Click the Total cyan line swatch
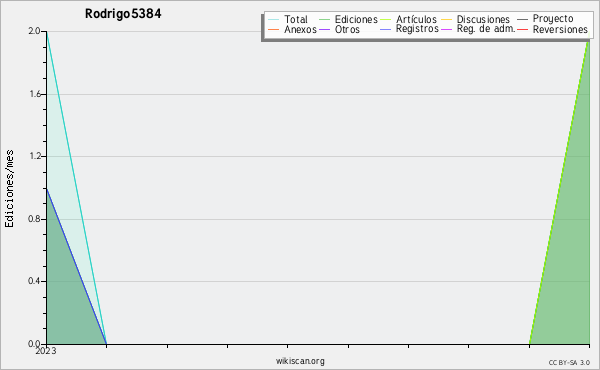 click(273, 20)
